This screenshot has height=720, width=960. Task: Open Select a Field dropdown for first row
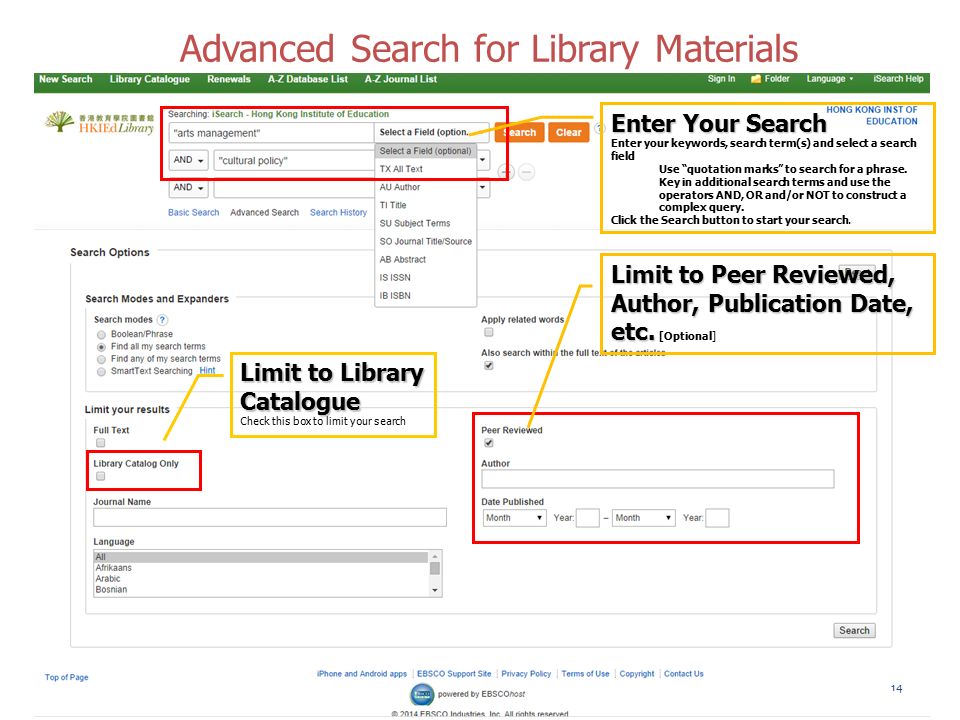[432, 132]
